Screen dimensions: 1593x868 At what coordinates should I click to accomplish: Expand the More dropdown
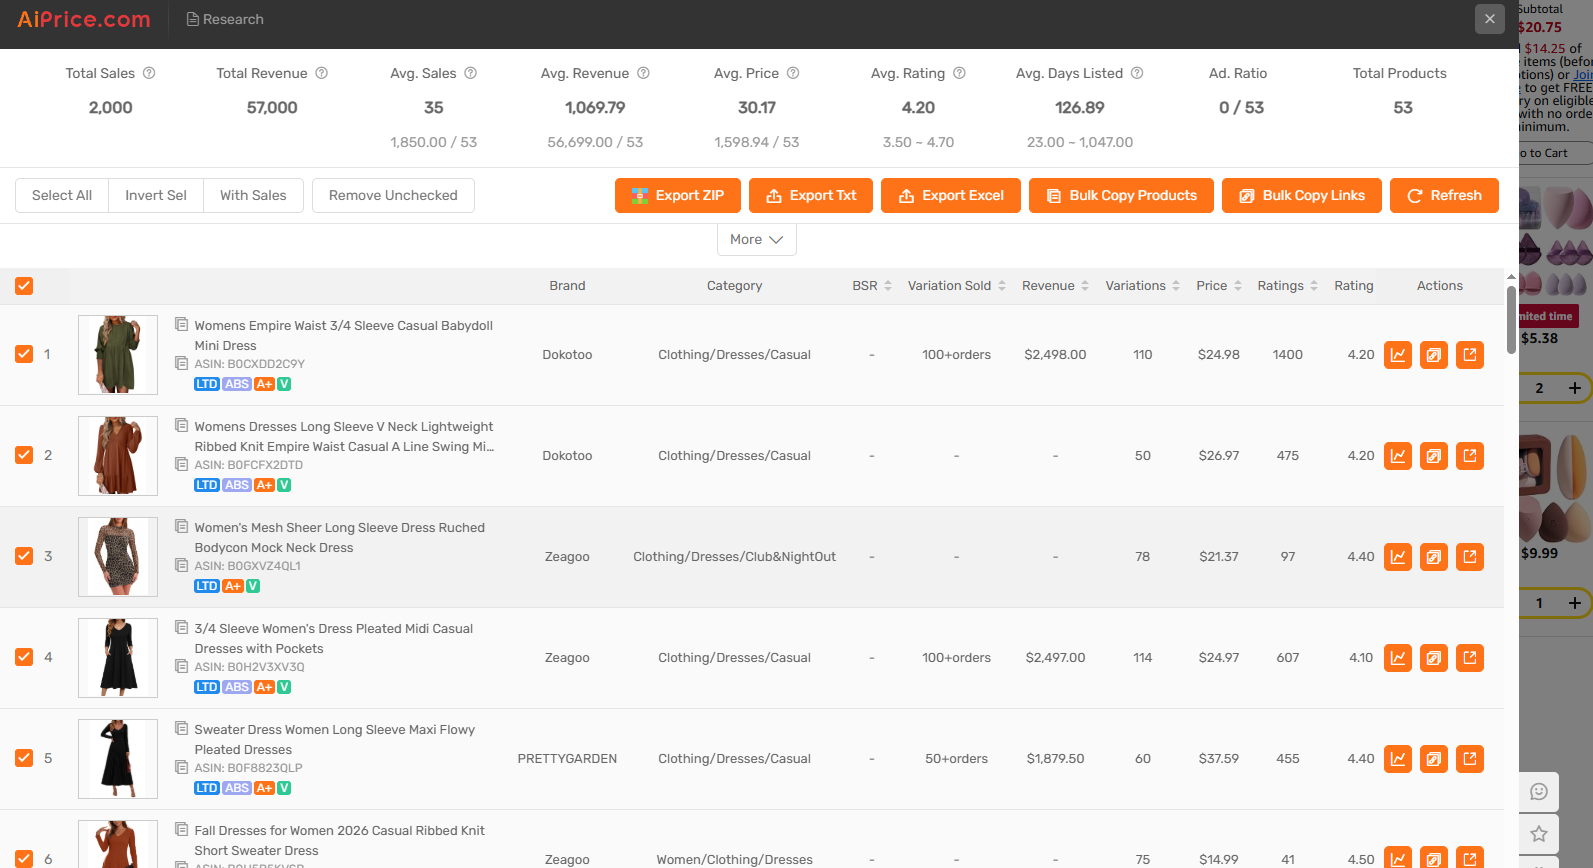[x=757, y=239]
